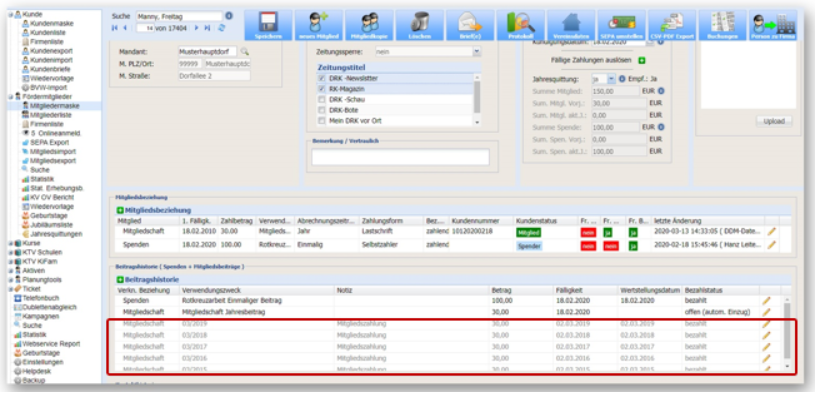Click the magnifier icon next to Mandant

[244, 52]
